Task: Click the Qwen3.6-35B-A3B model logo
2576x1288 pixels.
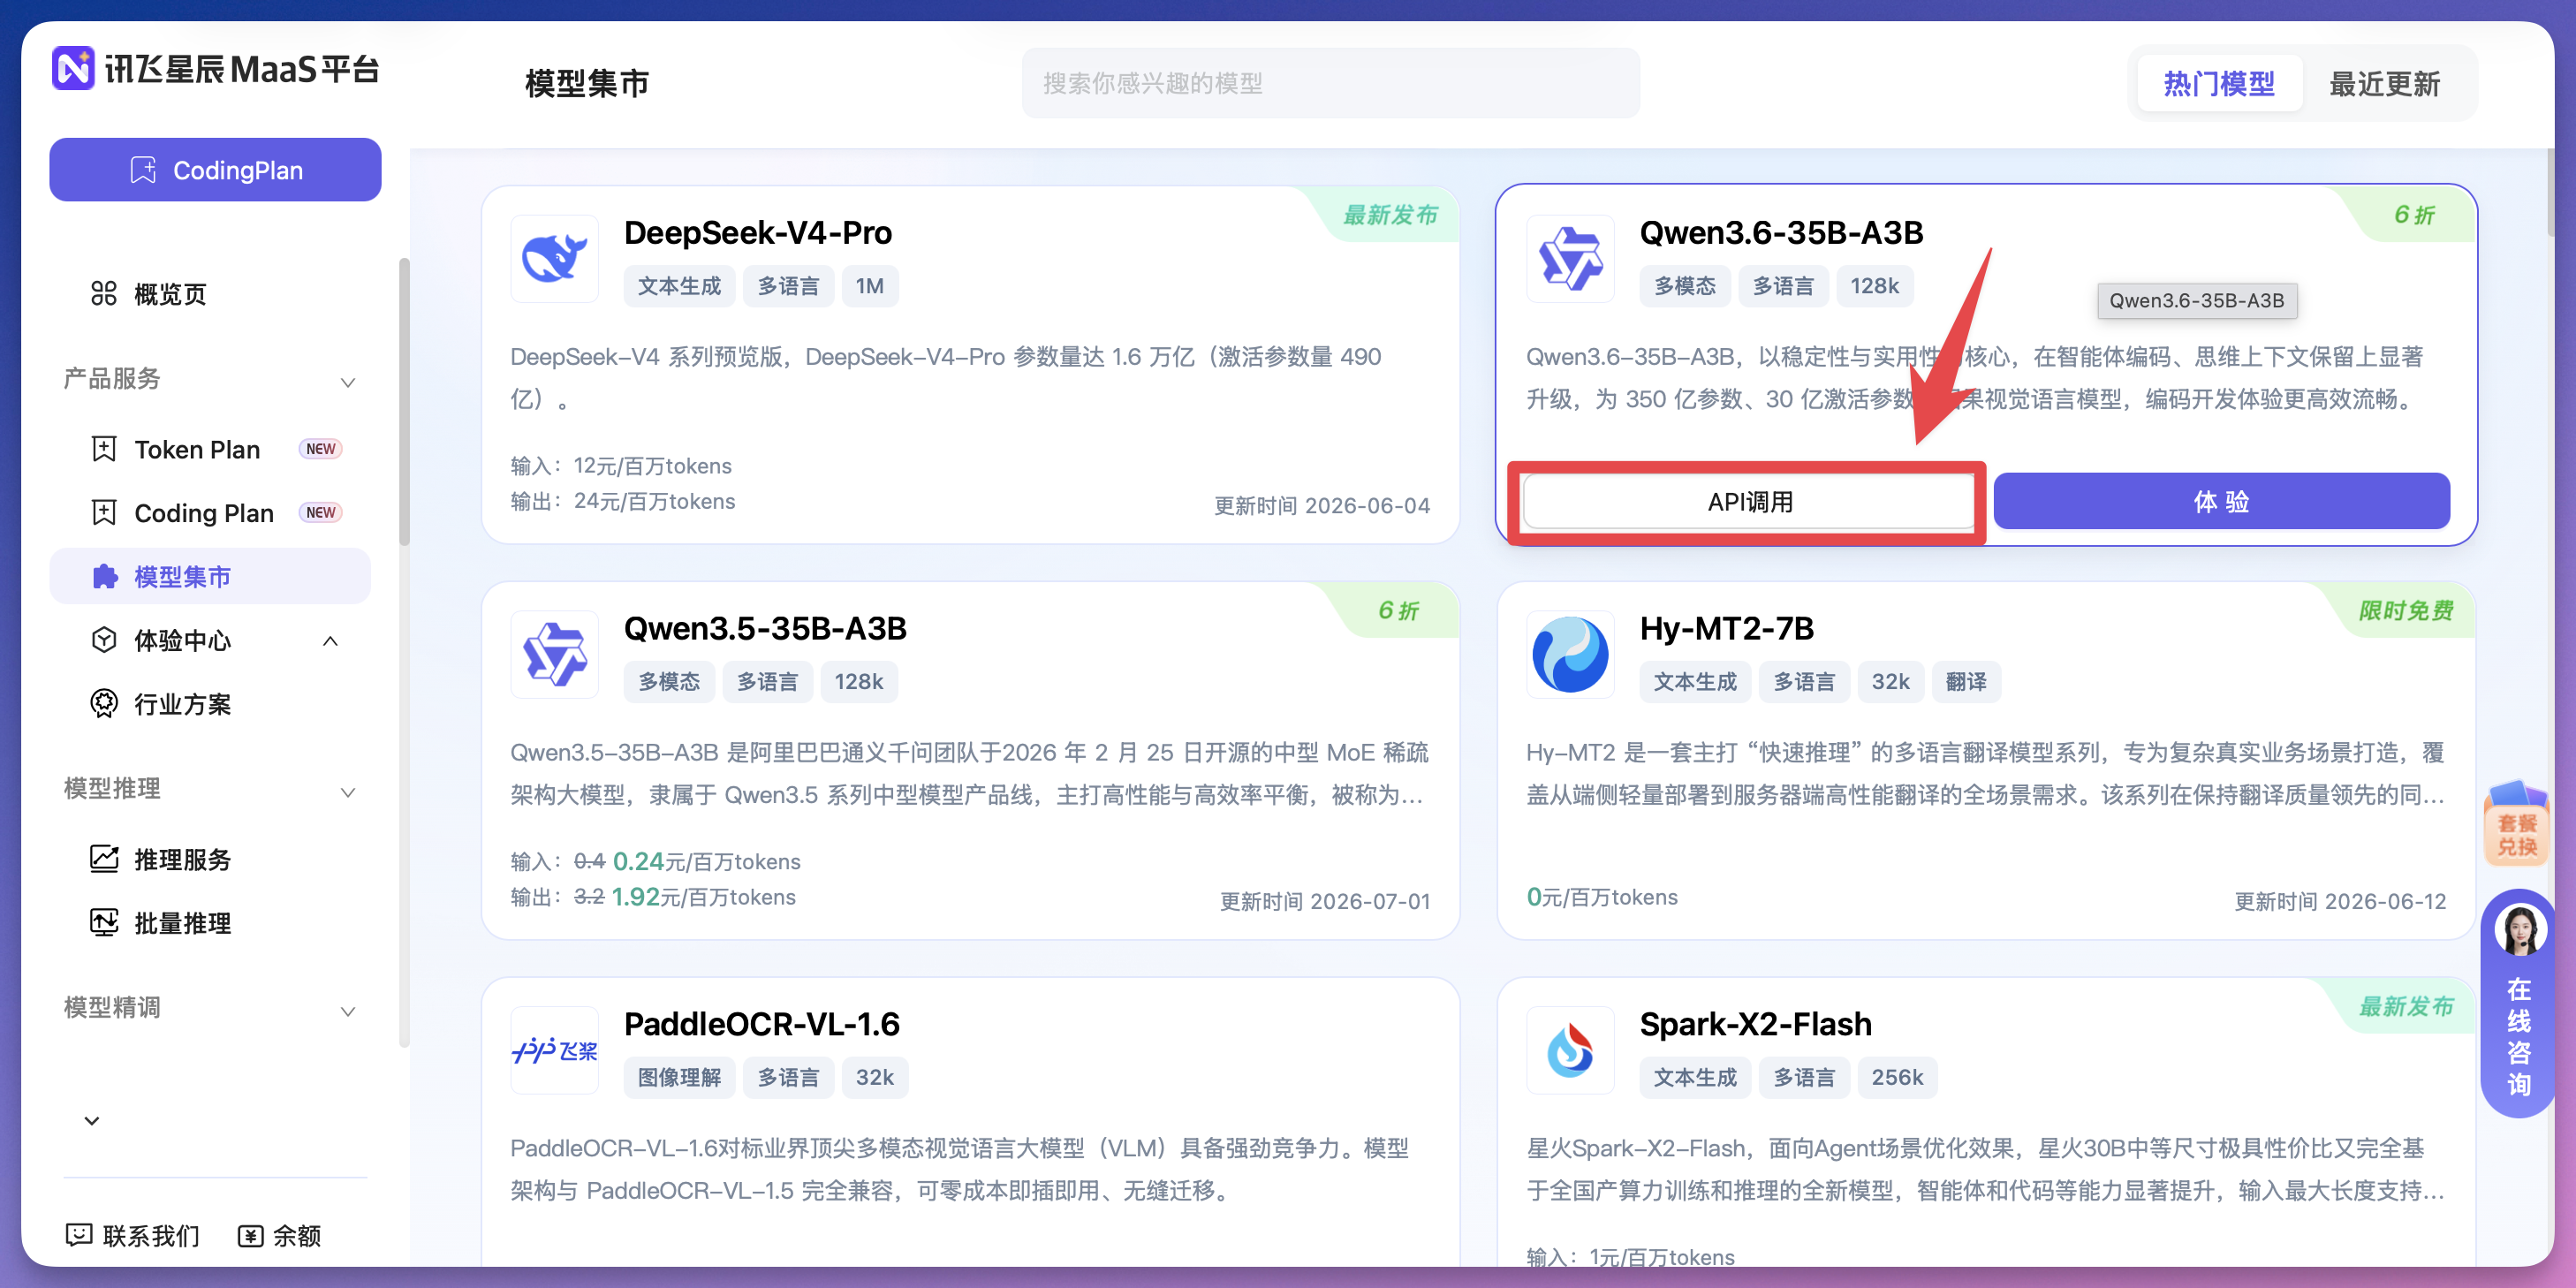Action: [x=1570, y=259]
